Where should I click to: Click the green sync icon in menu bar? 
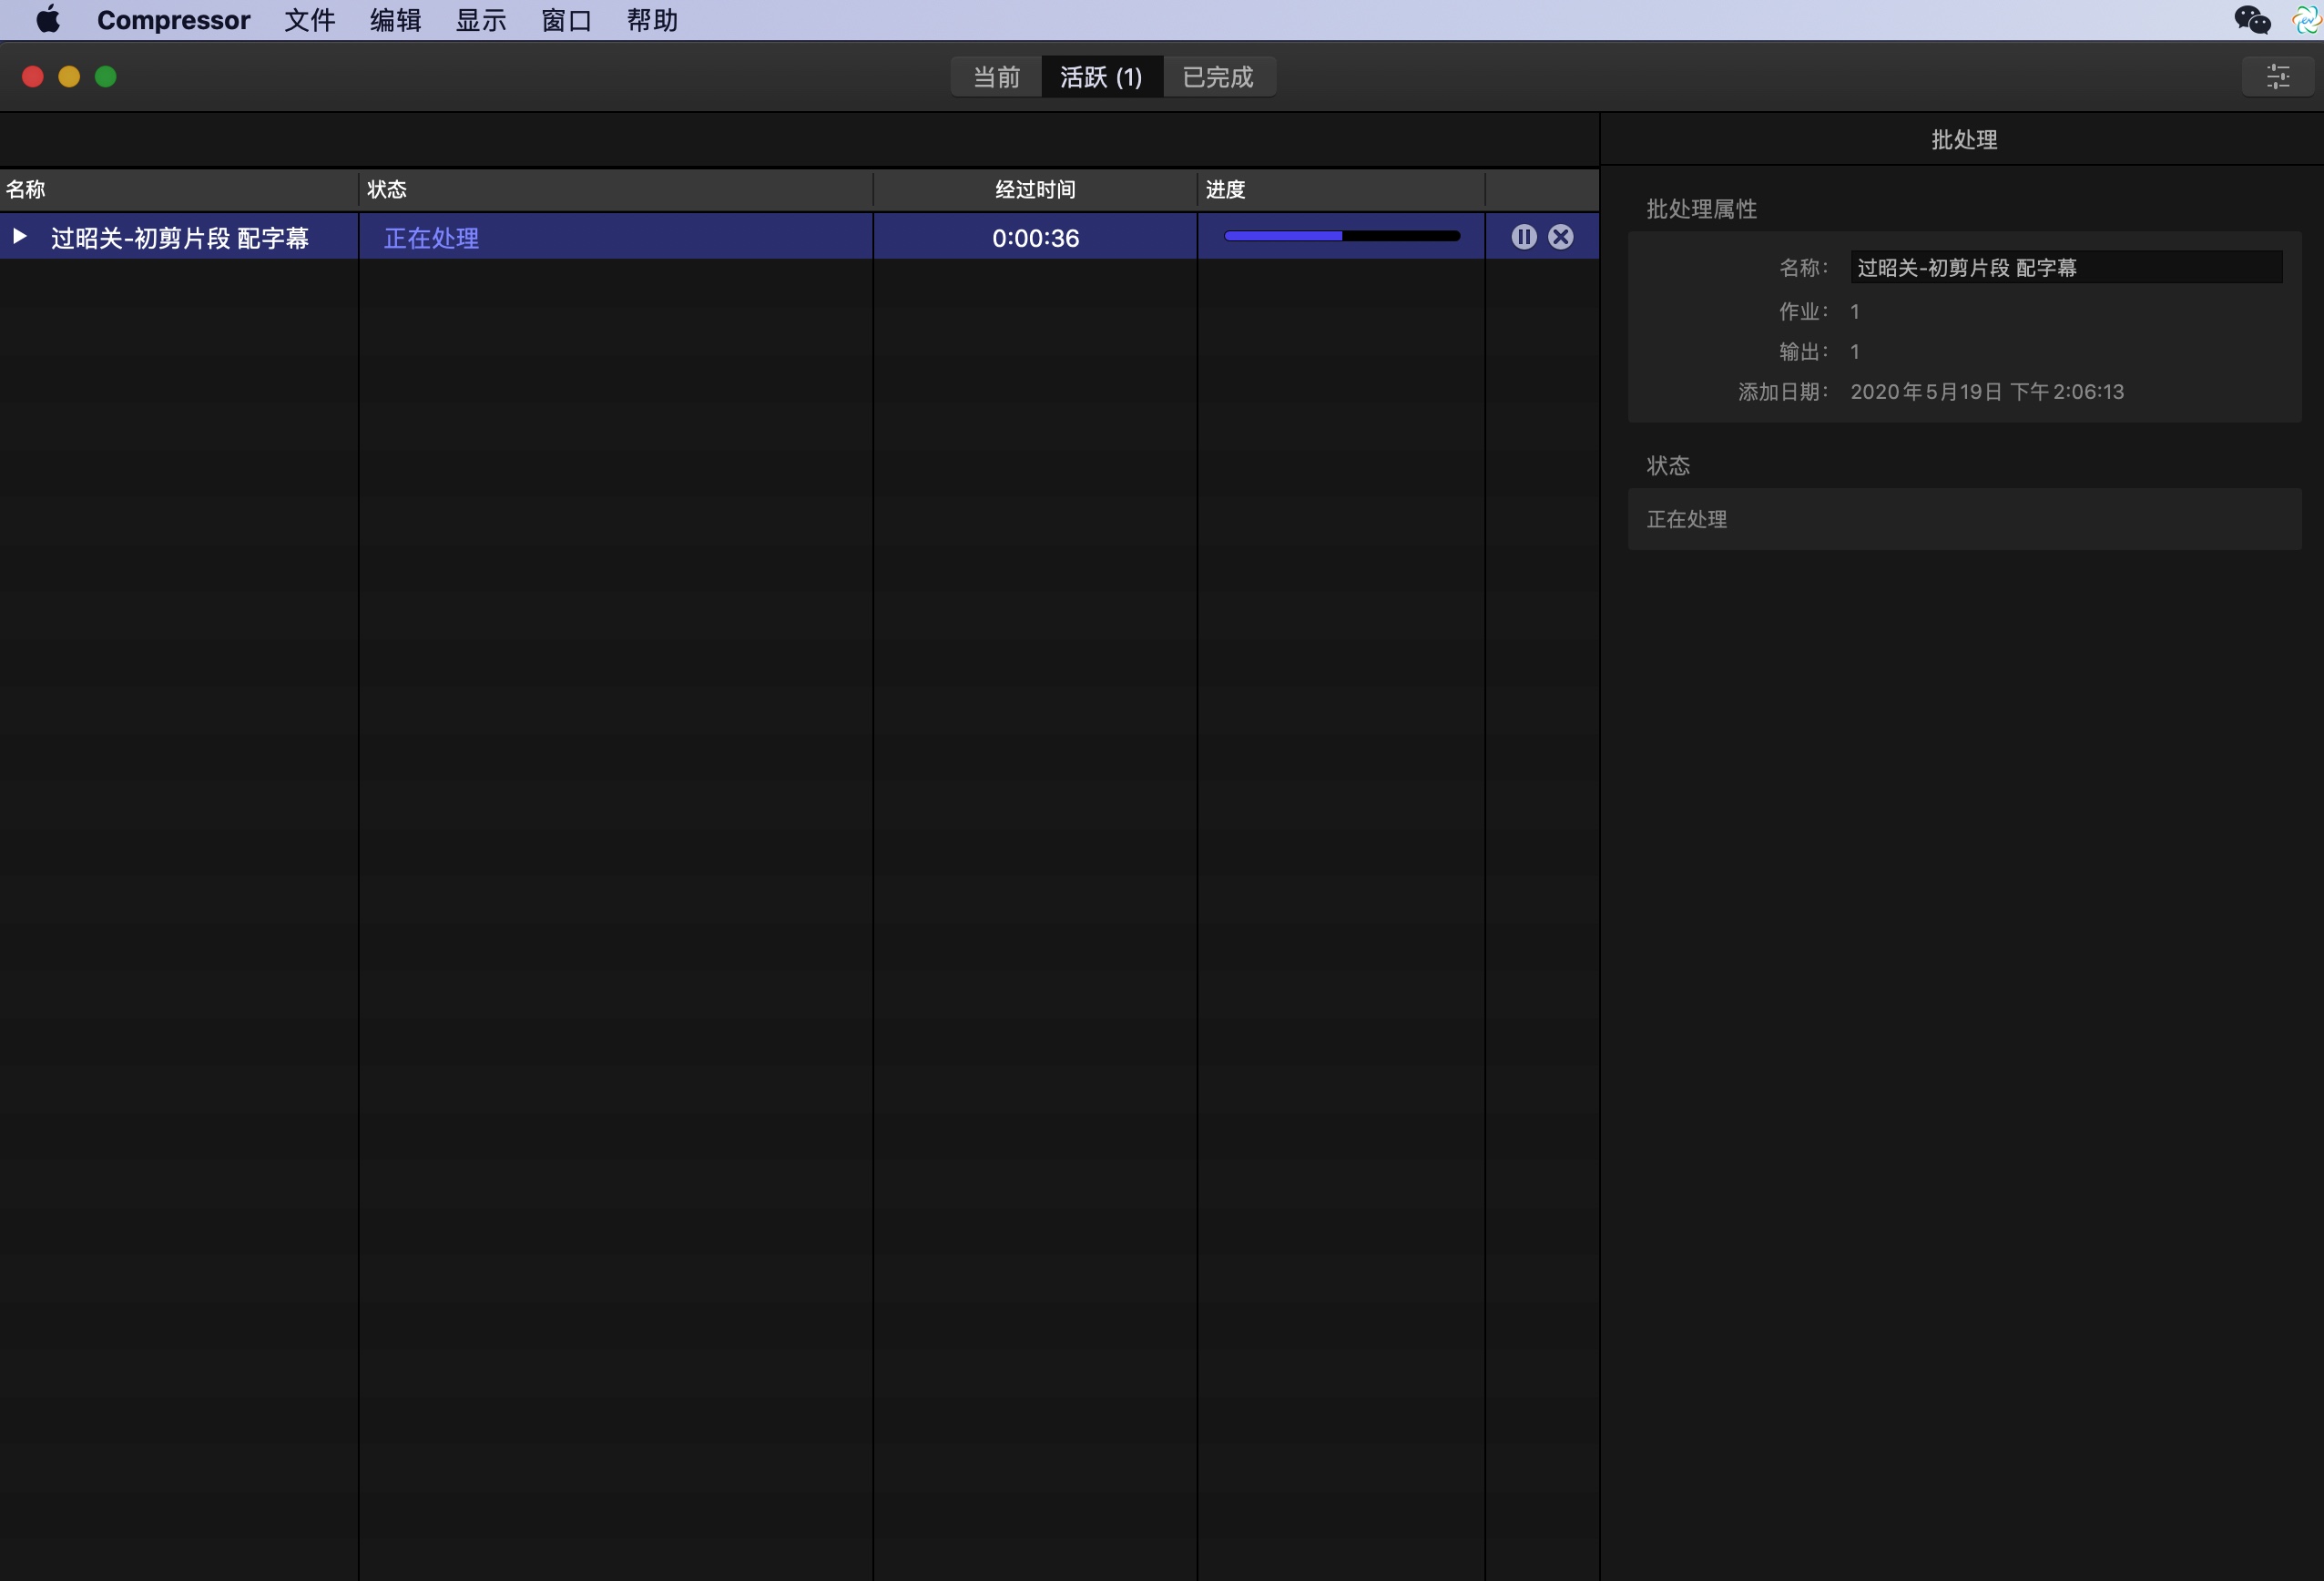point(2306,20)
